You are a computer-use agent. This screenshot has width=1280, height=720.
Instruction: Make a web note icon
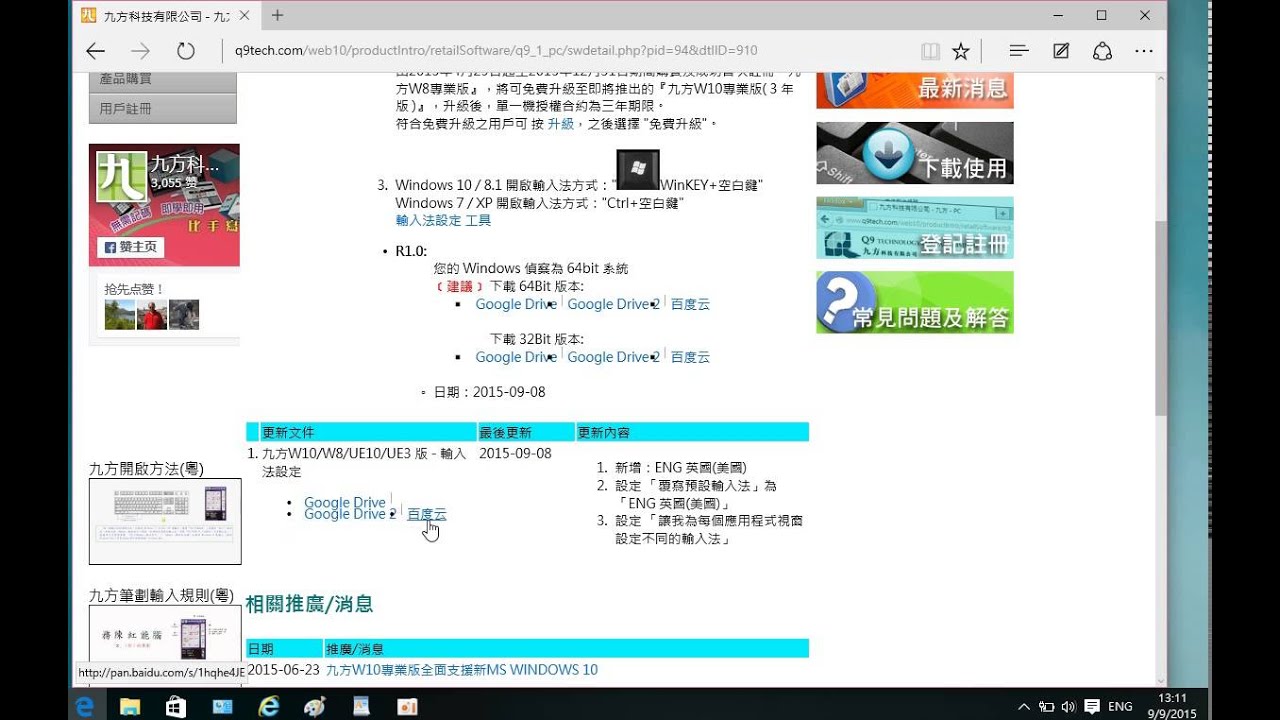pos(1061,51)
